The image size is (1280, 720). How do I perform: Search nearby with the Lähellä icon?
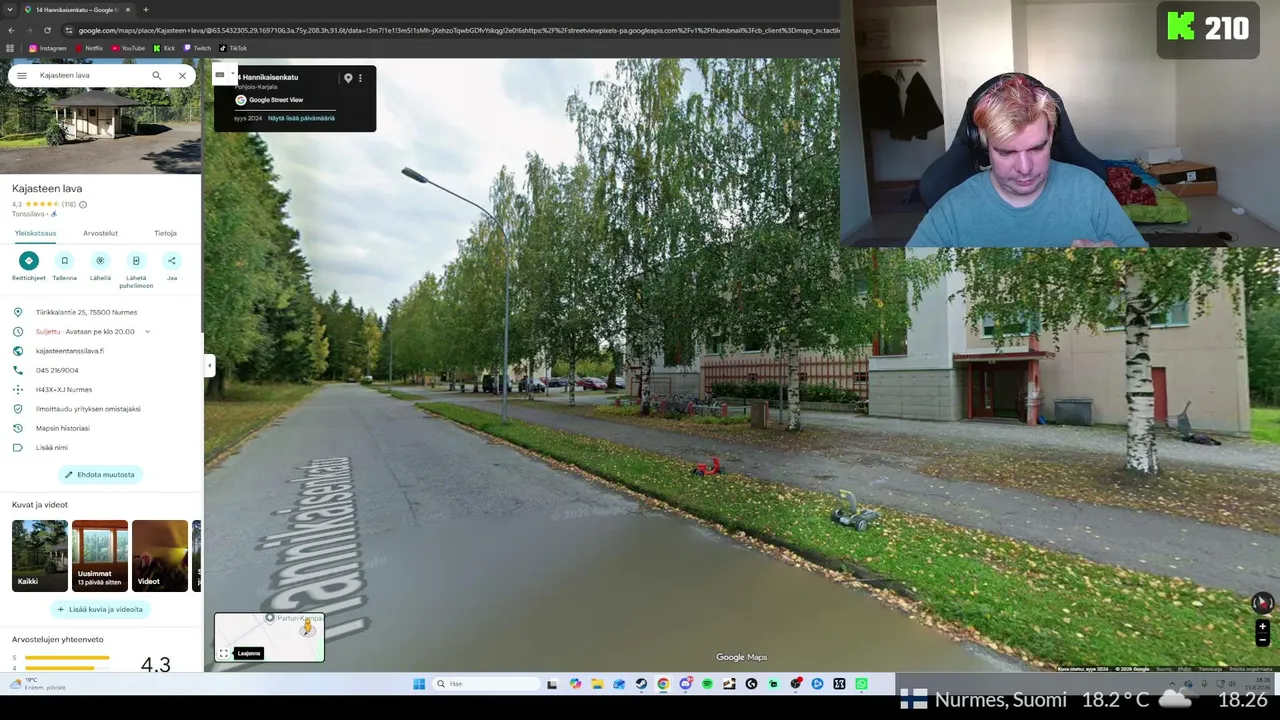click(100, 261)
